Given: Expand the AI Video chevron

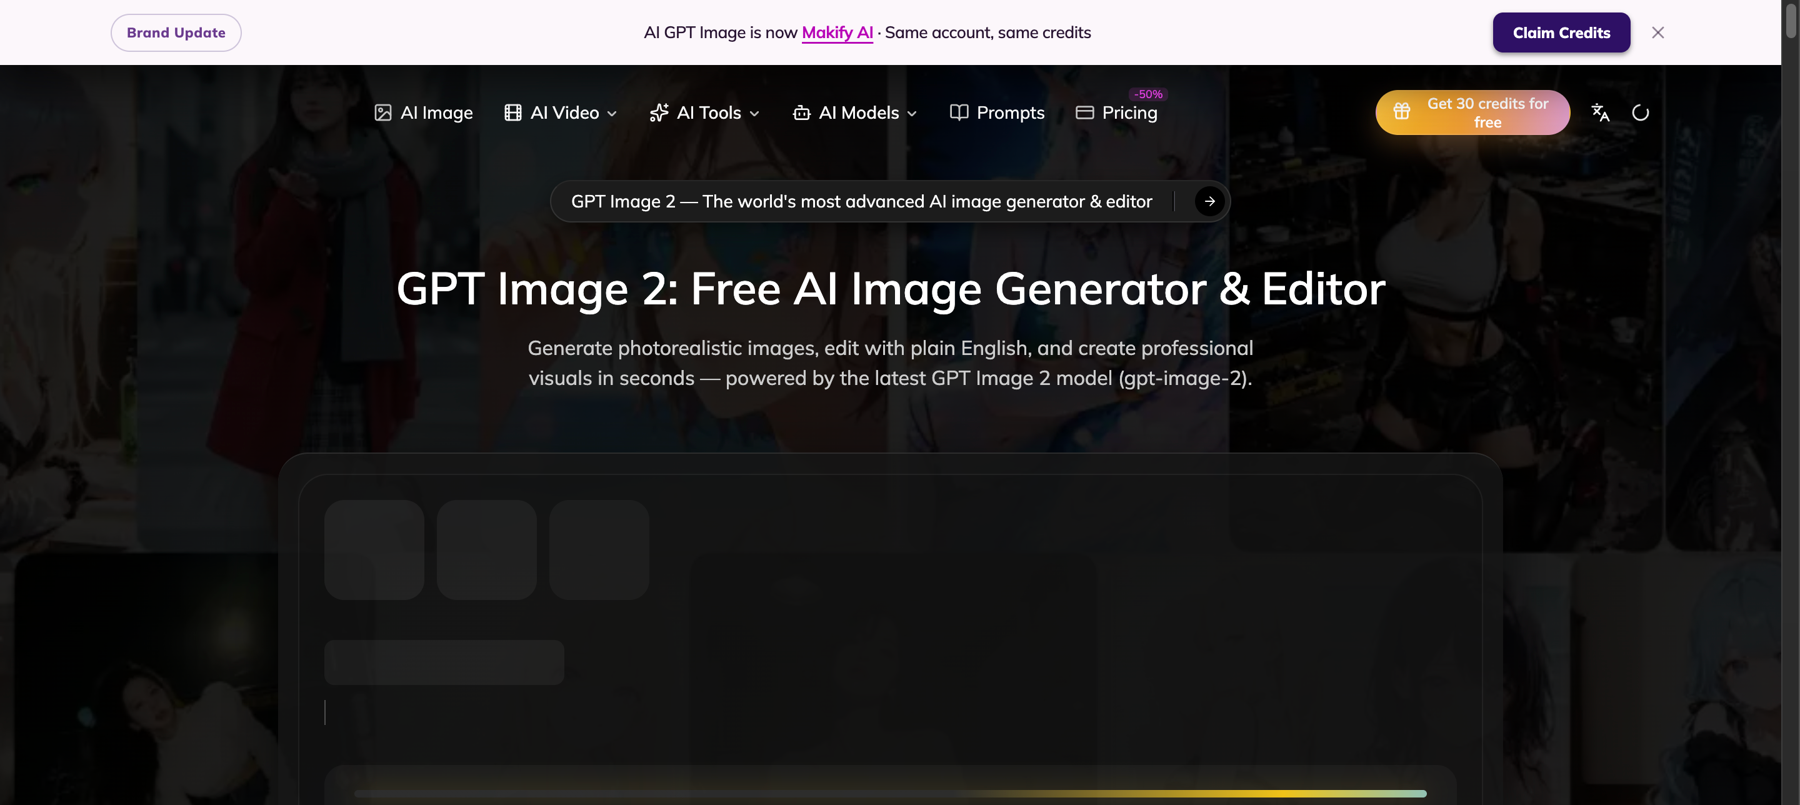Looking at the screenshot, I should (x=612, y=114).
